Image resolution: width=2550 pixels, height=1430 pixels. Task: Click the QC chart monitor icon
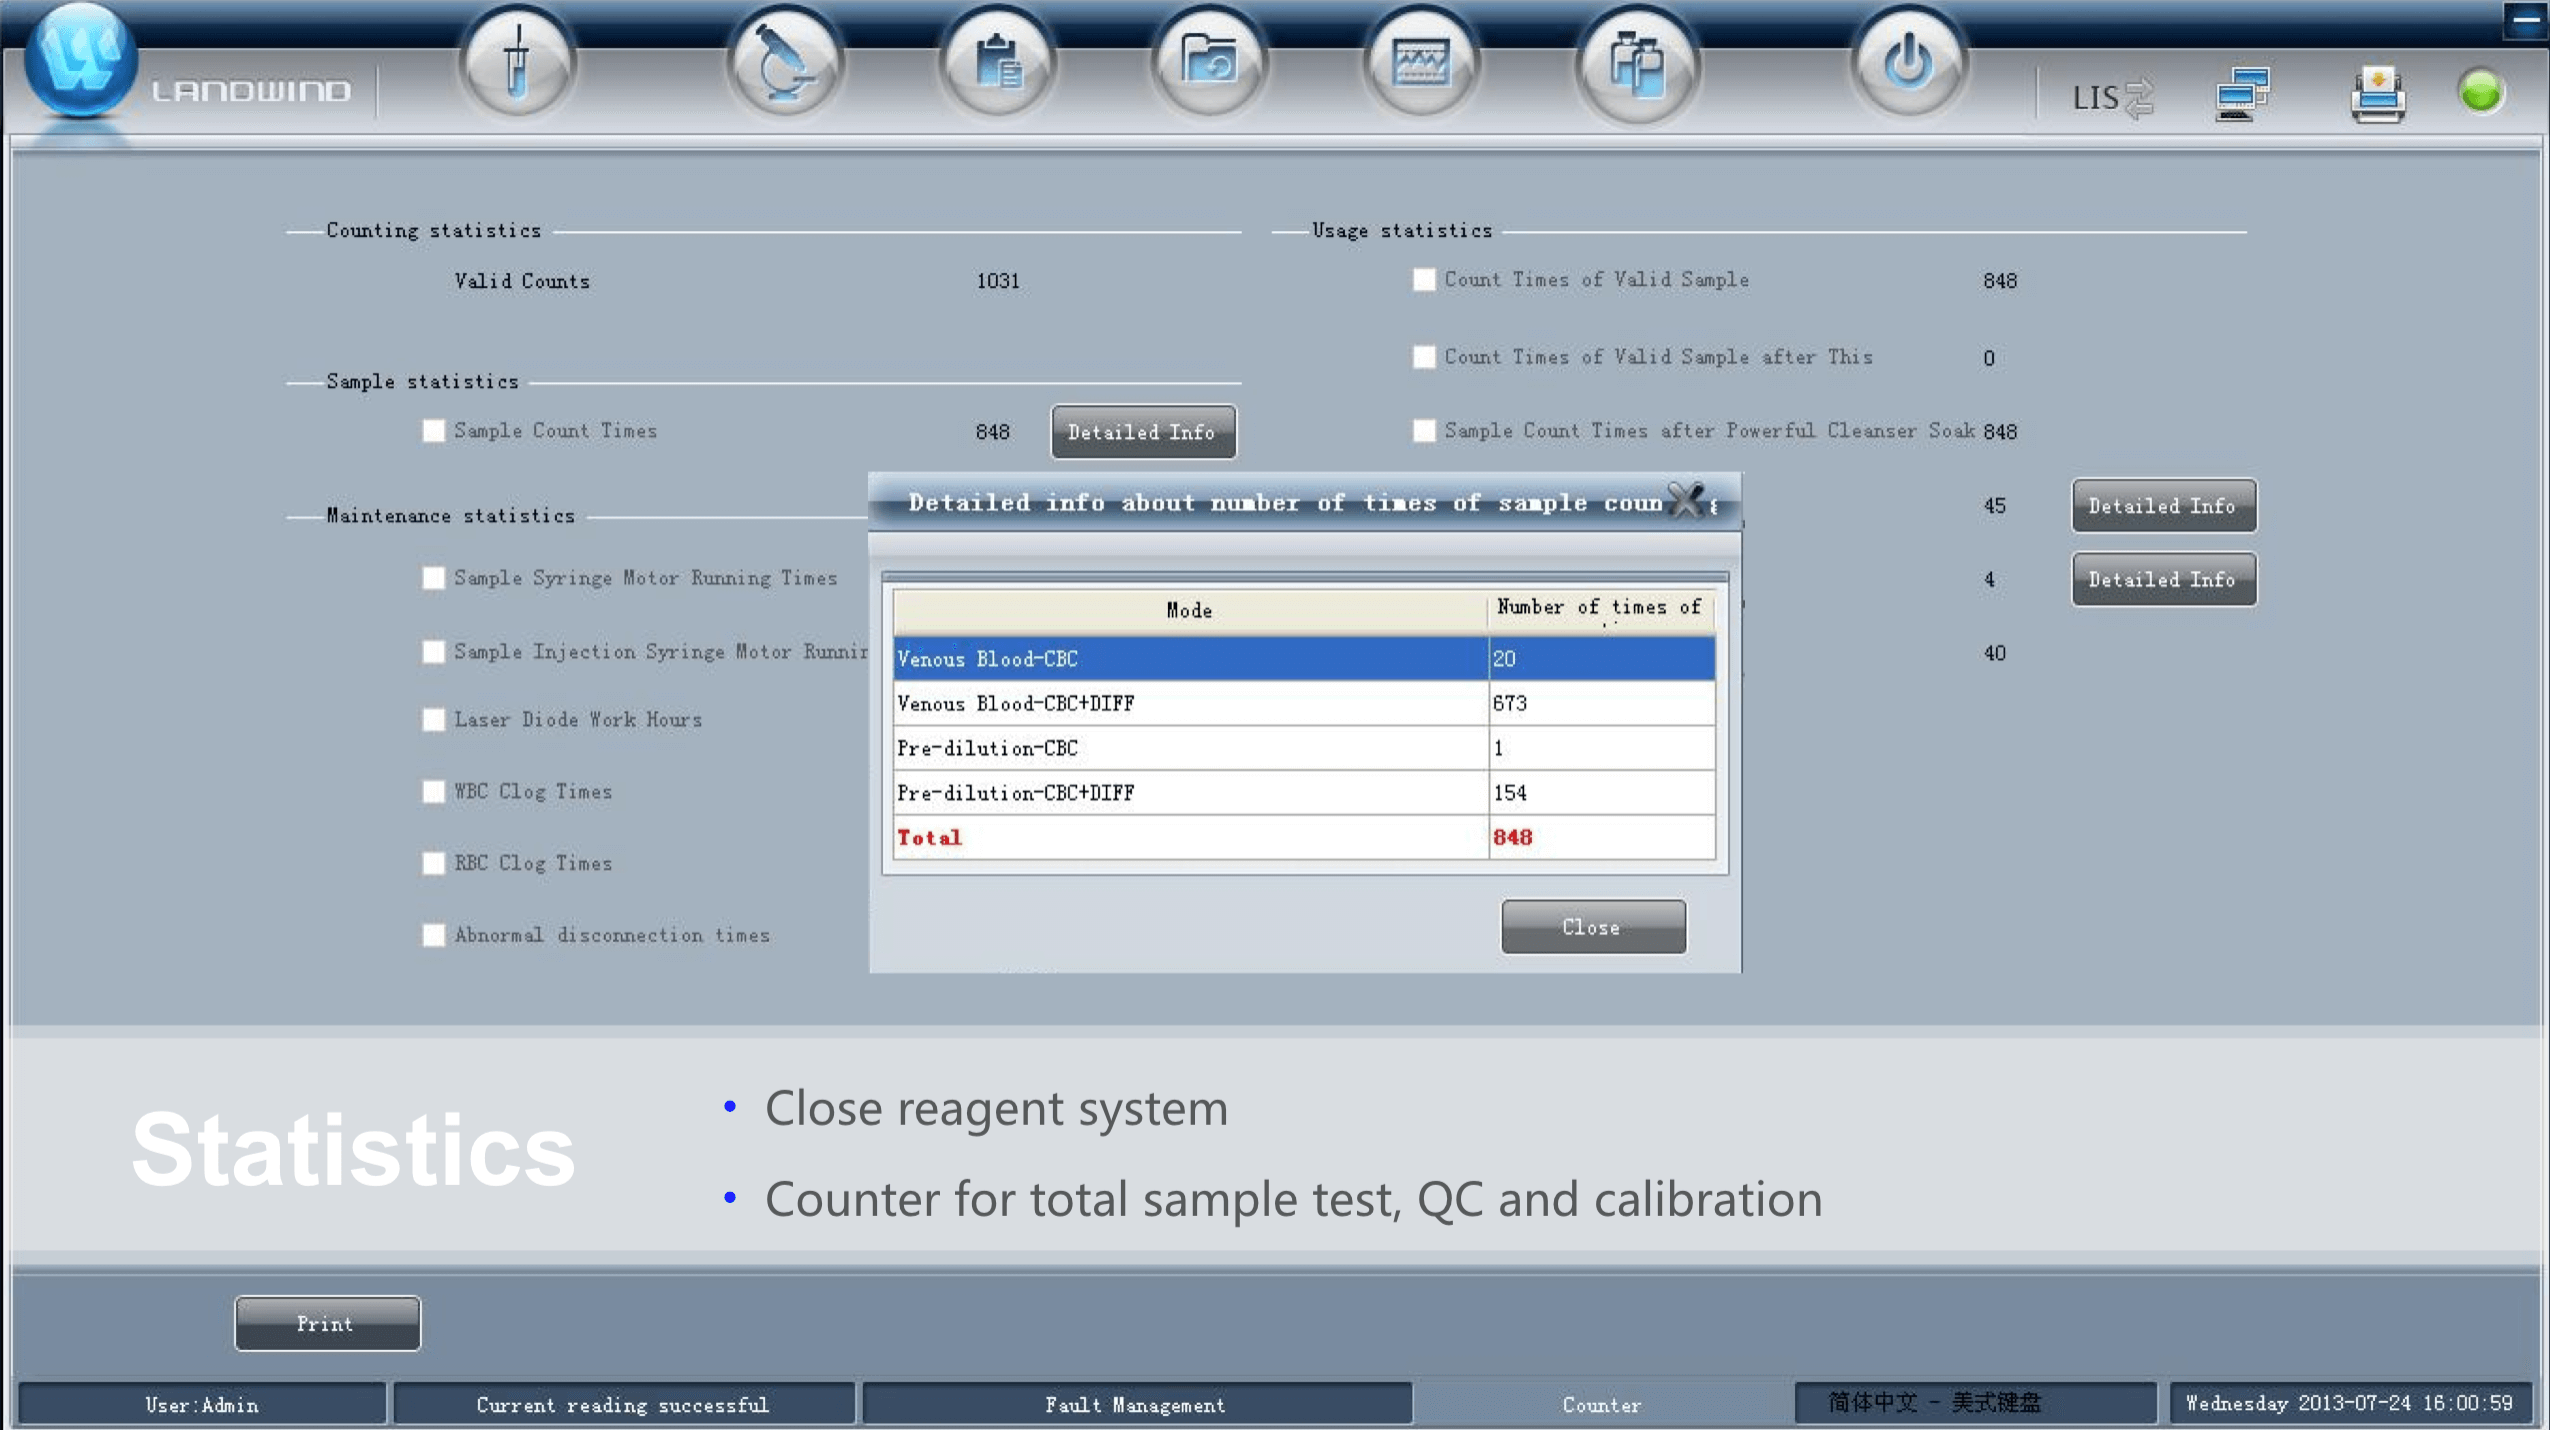1421,66
